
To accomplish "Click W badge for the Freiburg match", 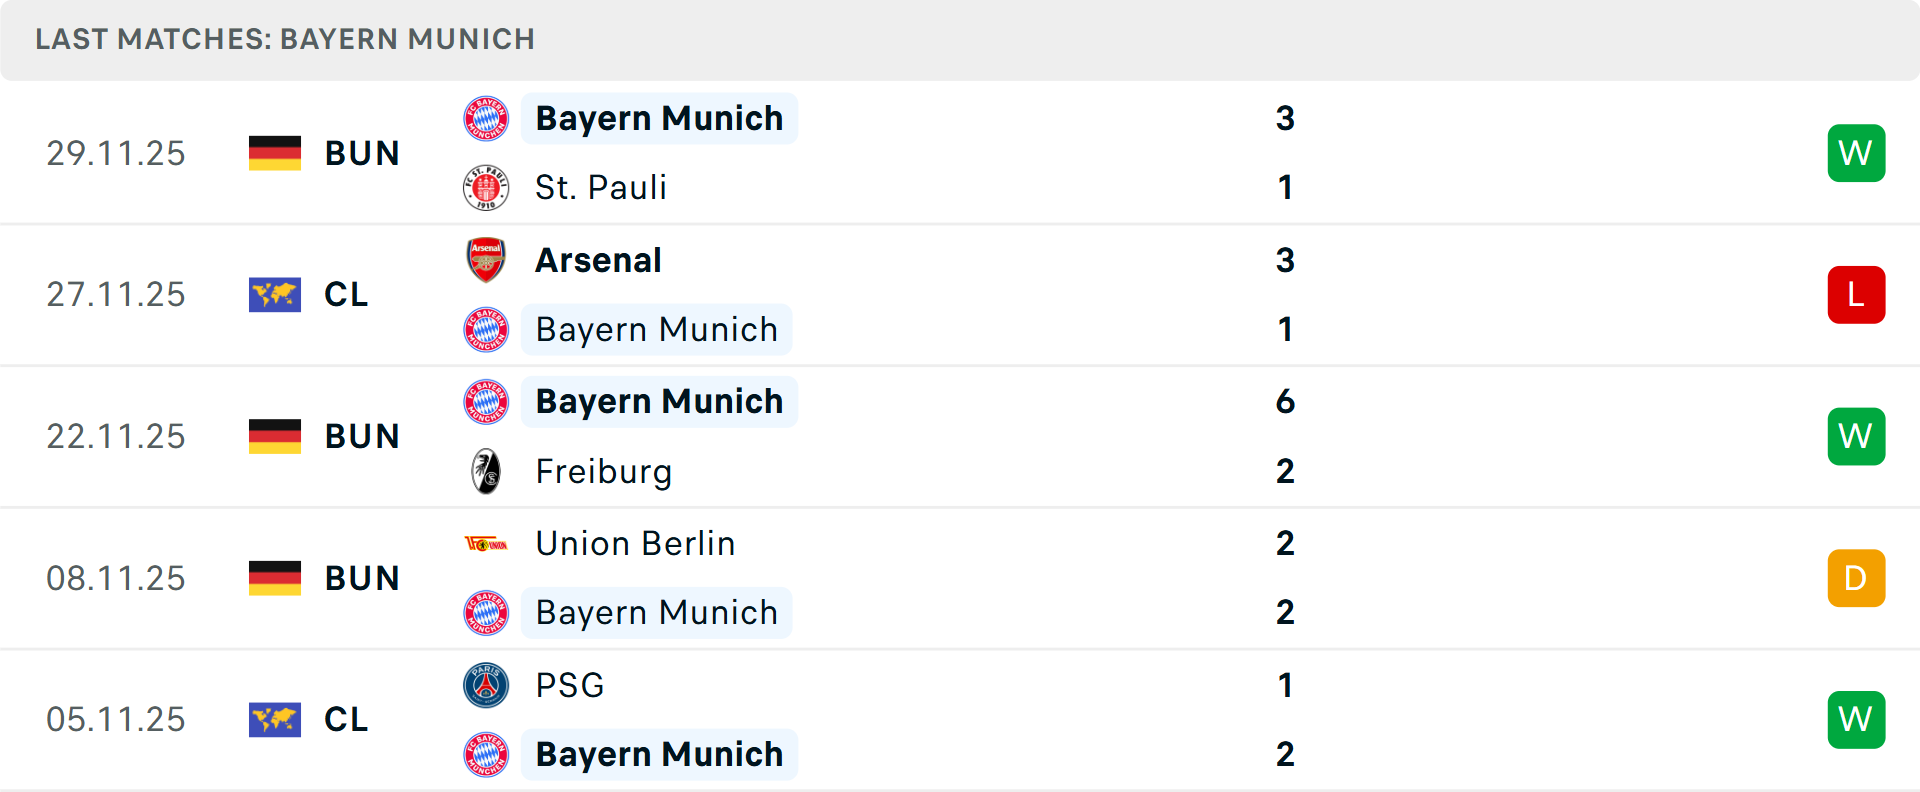I will pyautogui.click(x=1856, y=437).
